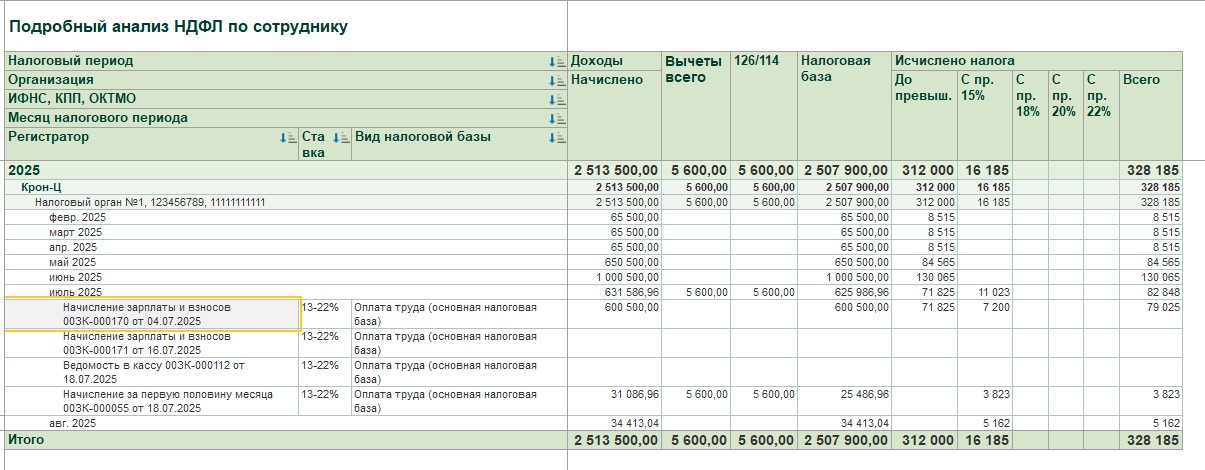Click sort icon in ИФНС, КПП, ОКТМО header
1205x470 pixels.
pos(557,100)
